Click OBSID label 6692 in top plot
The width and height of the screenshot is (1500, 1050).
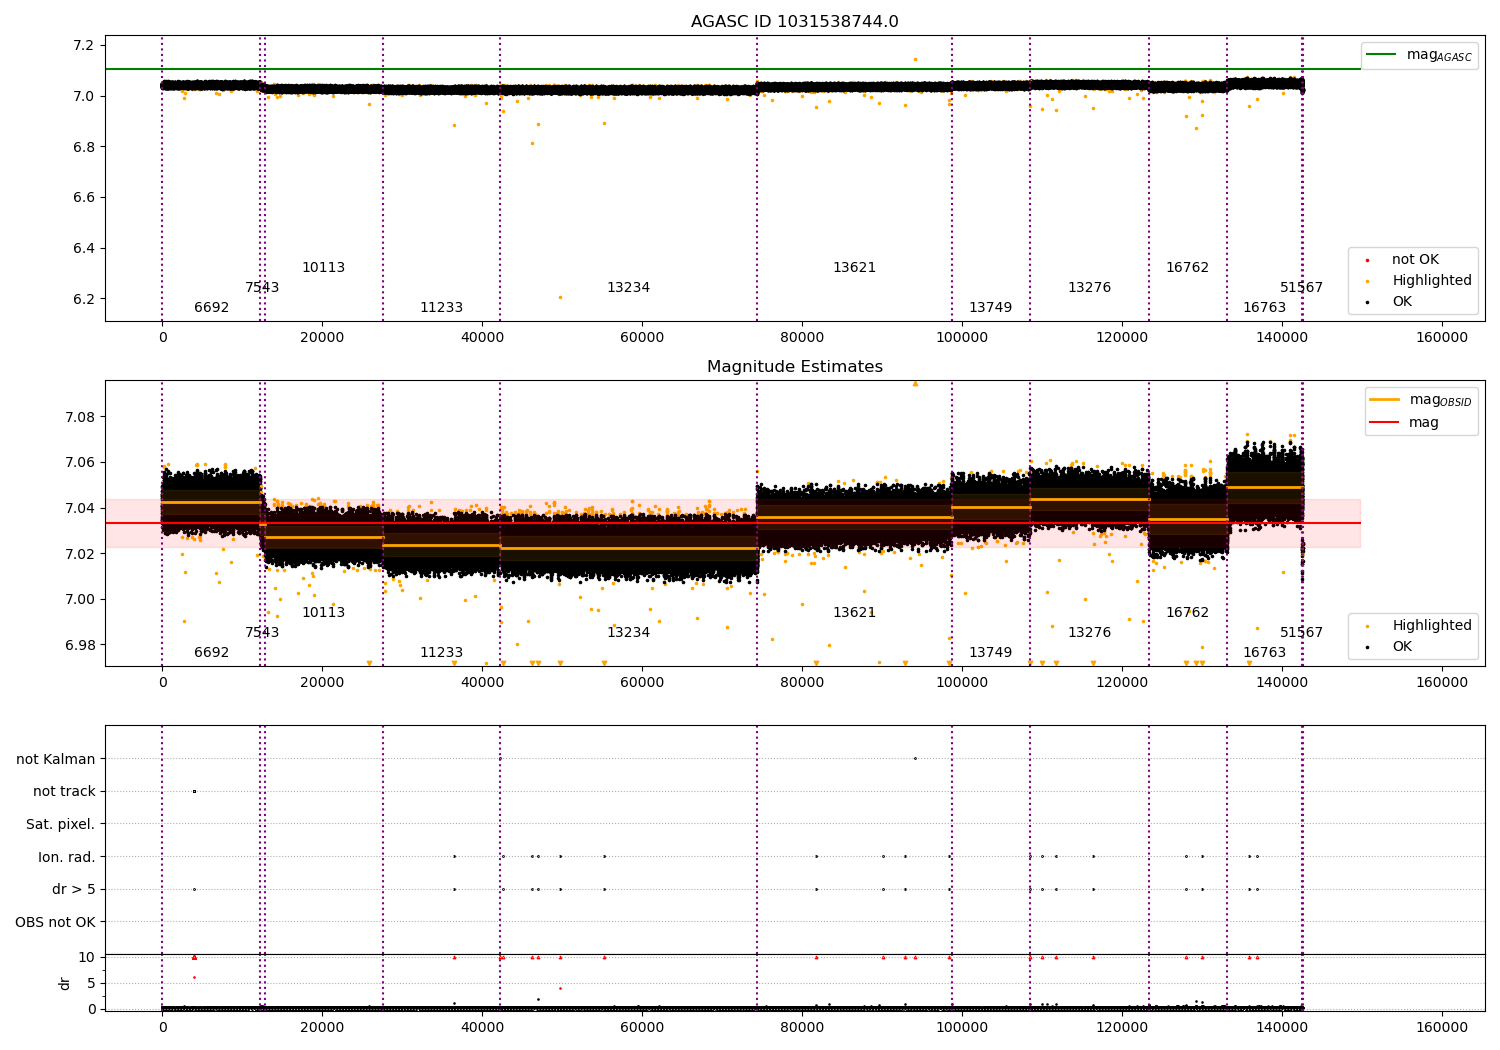(212, 308)
